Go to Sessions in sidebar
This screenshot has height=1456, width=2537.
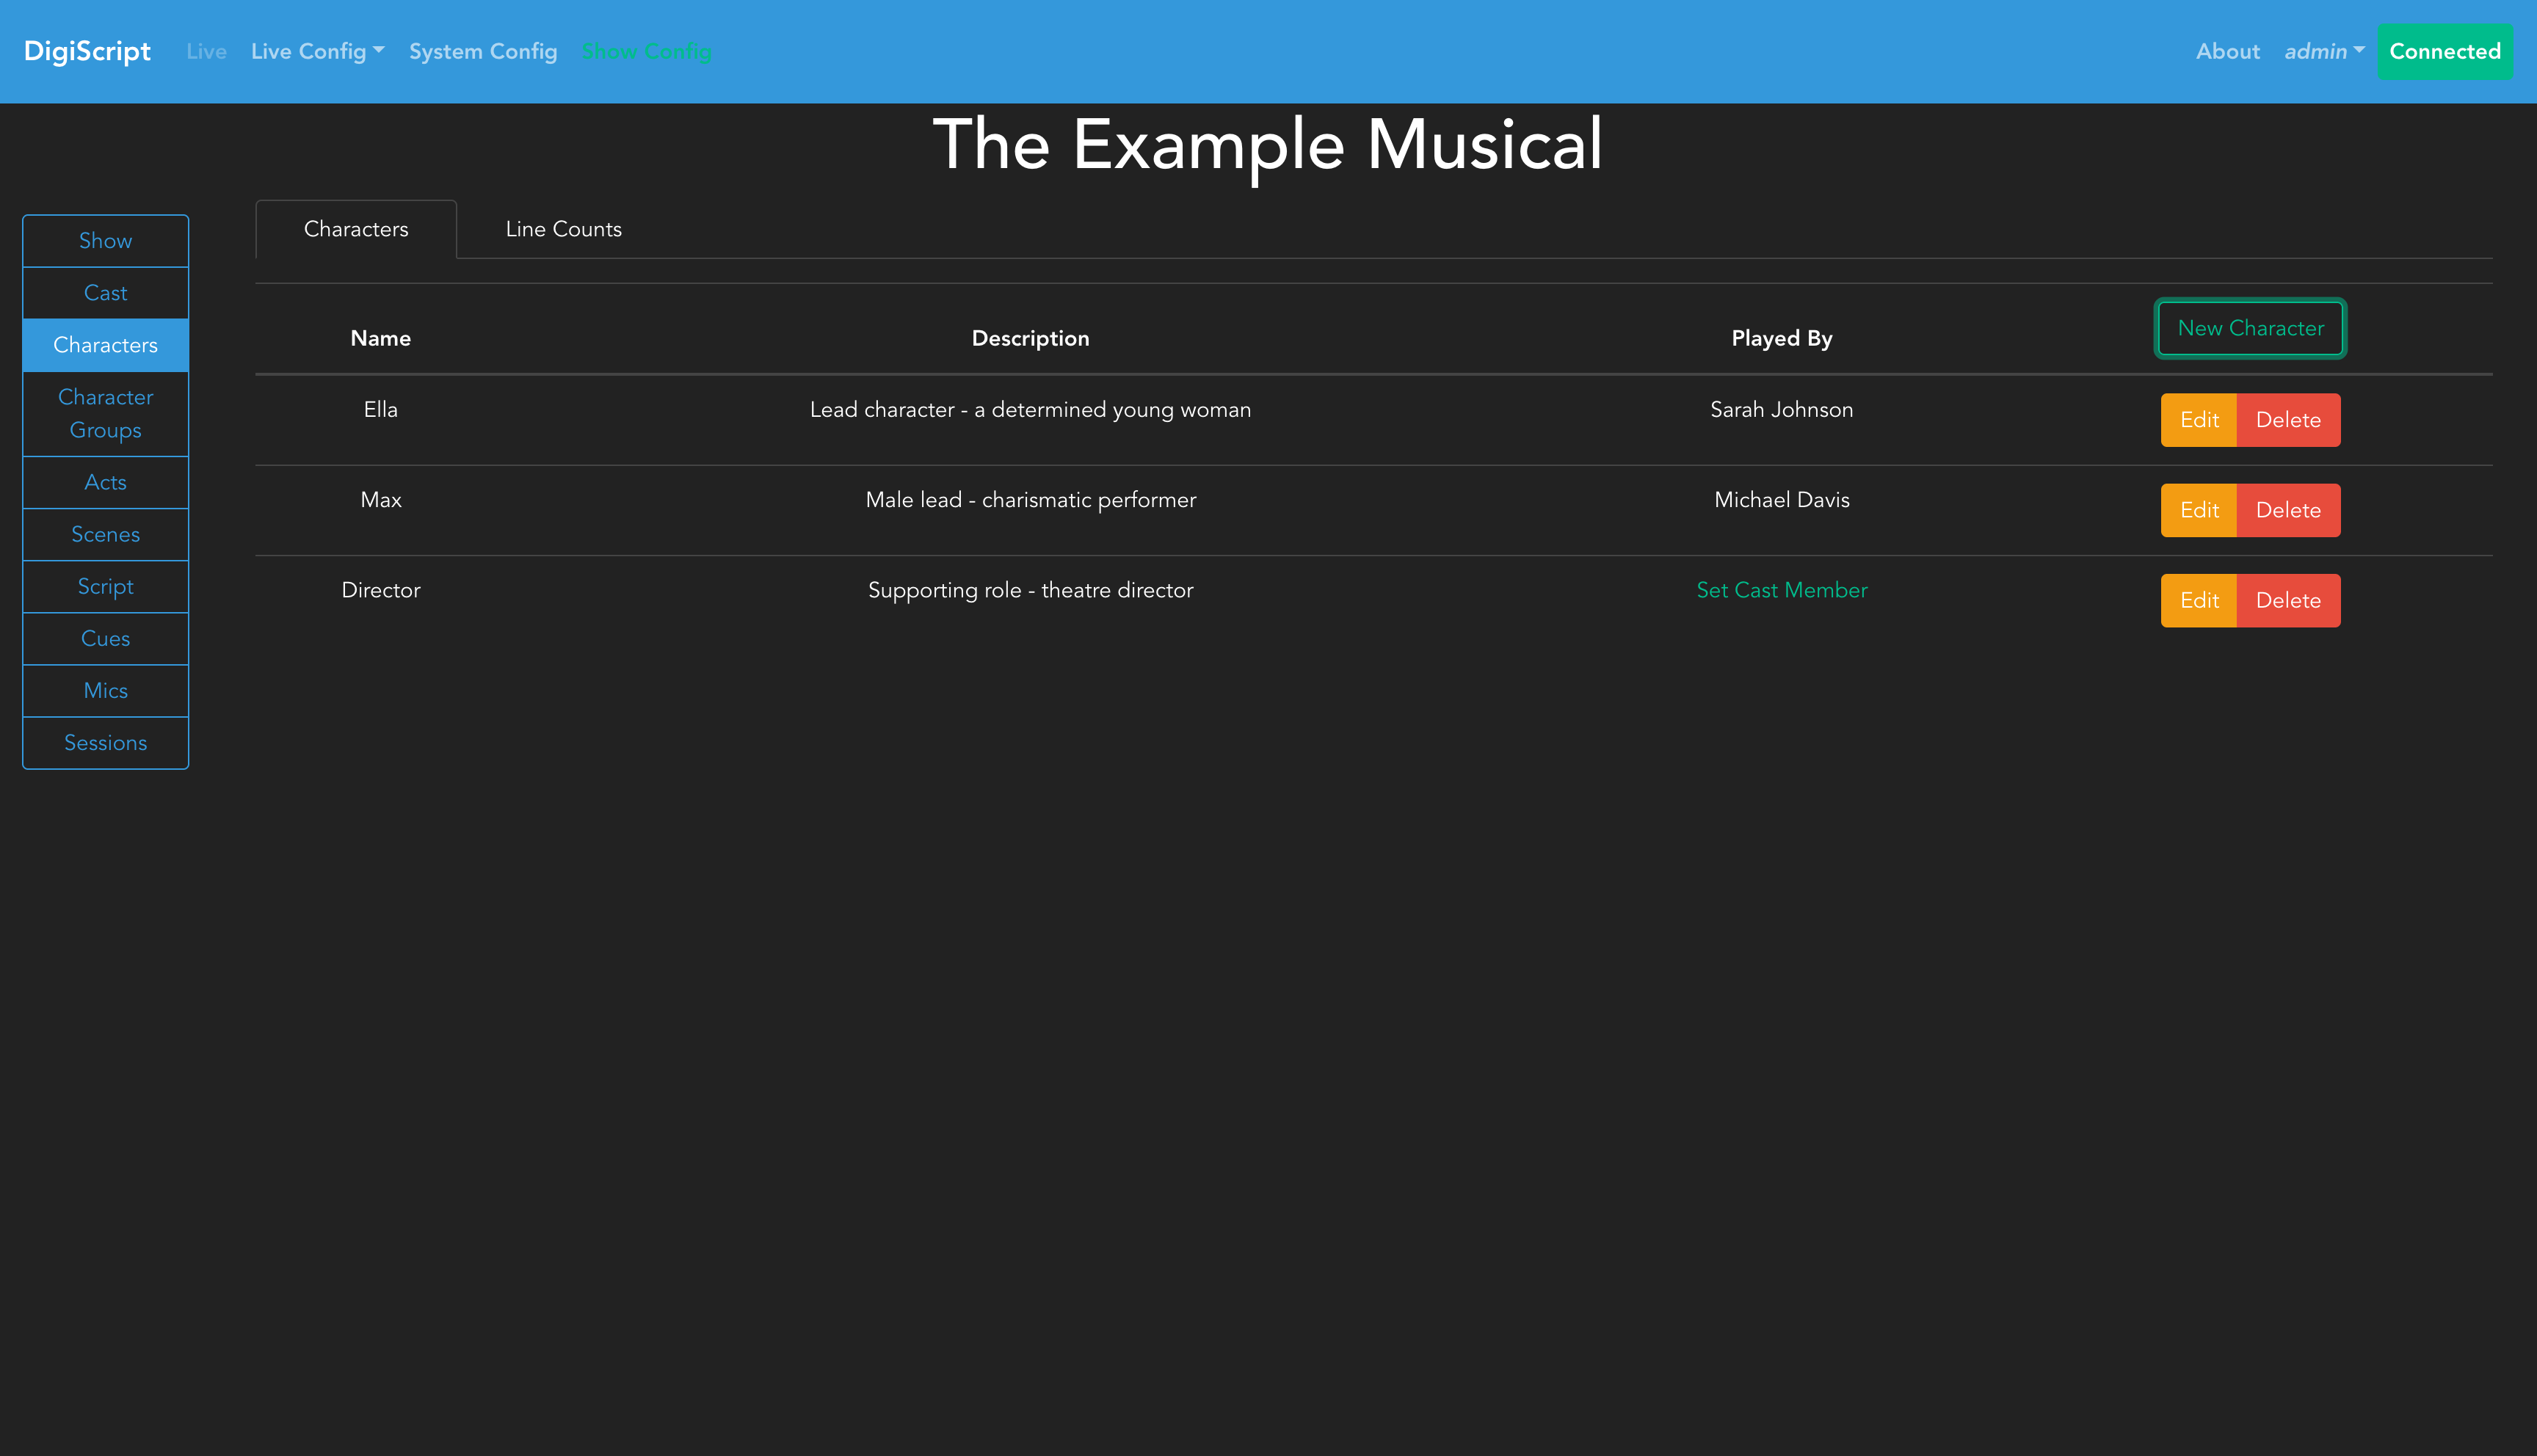pyautogui.click(x=105, y=743)
